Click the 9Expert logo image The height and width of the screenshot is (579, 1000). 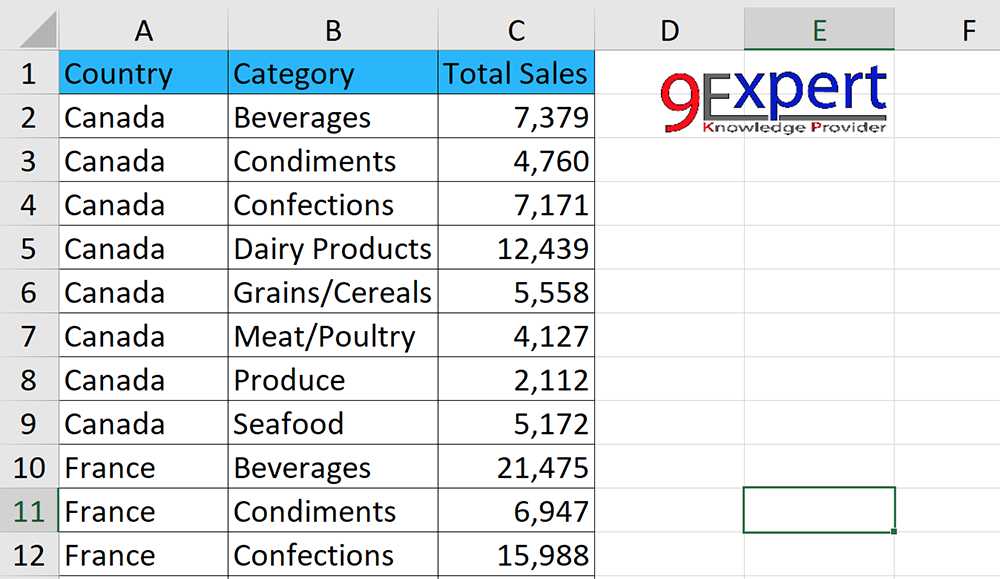[x=775, y=100]
